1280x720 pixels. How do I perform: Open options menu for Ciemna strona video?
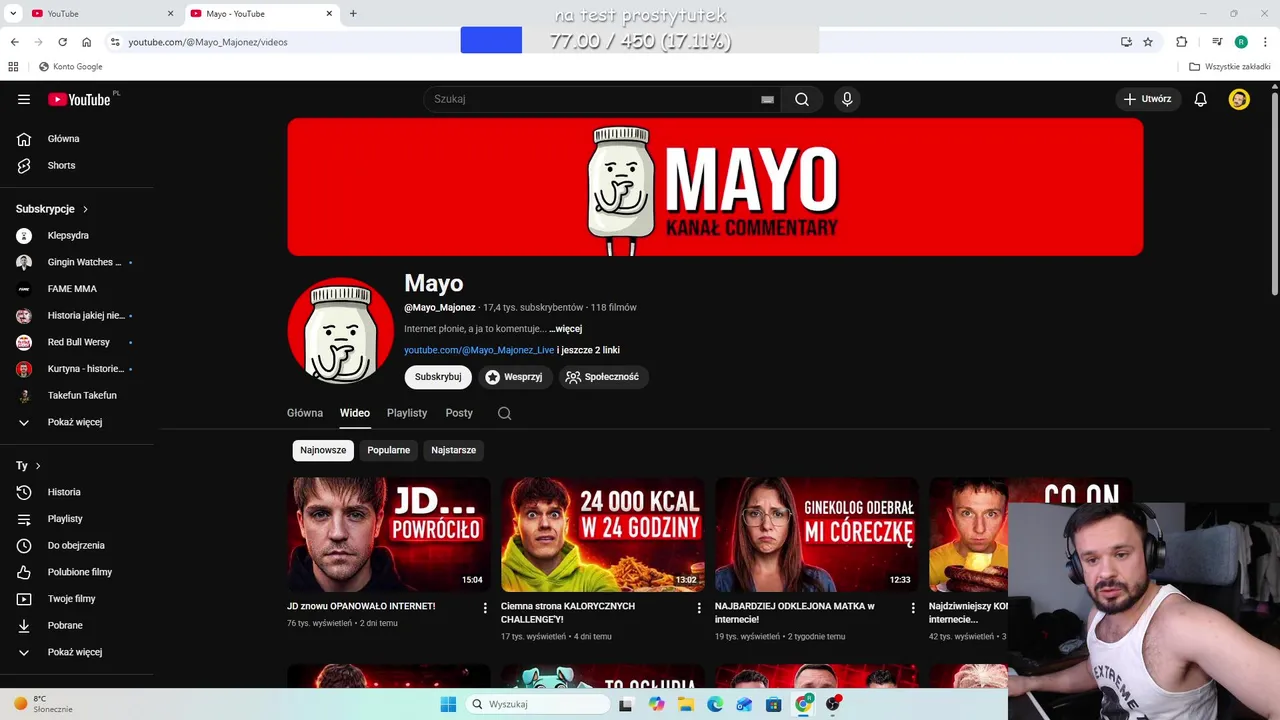click(699, 608)
